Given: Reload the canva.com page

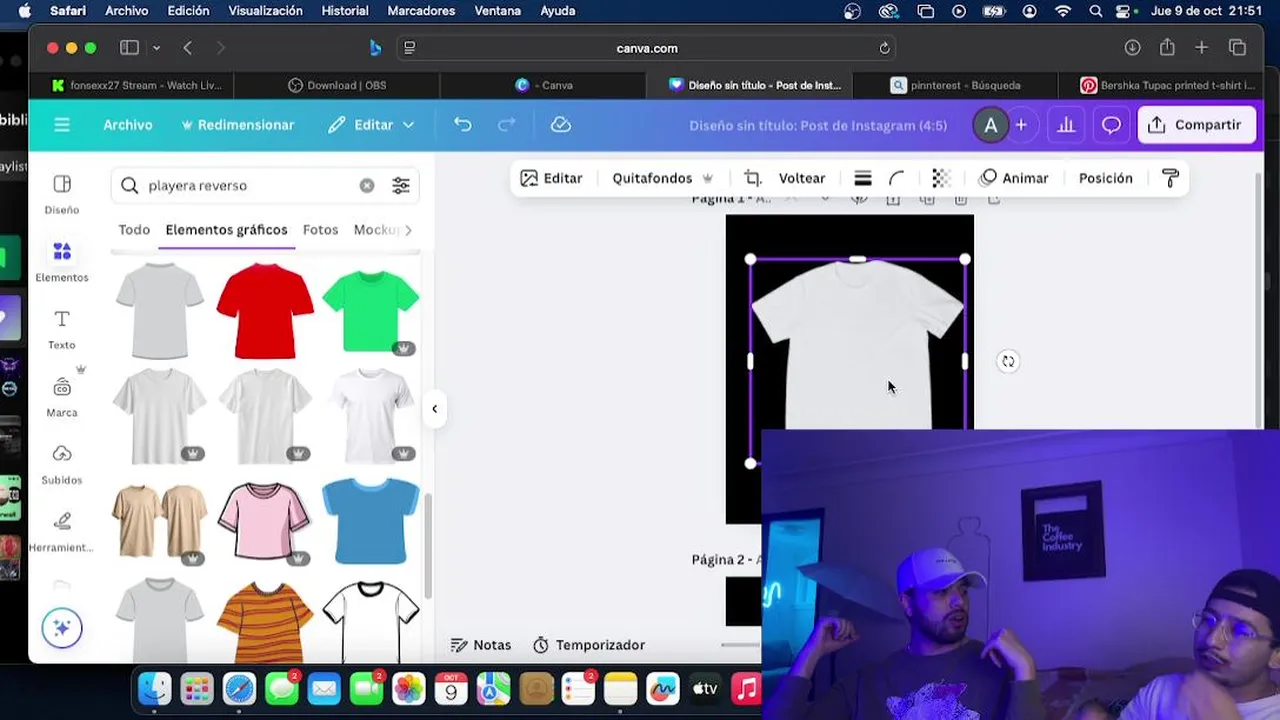Looking at the screenshot, I should (884, 48).
